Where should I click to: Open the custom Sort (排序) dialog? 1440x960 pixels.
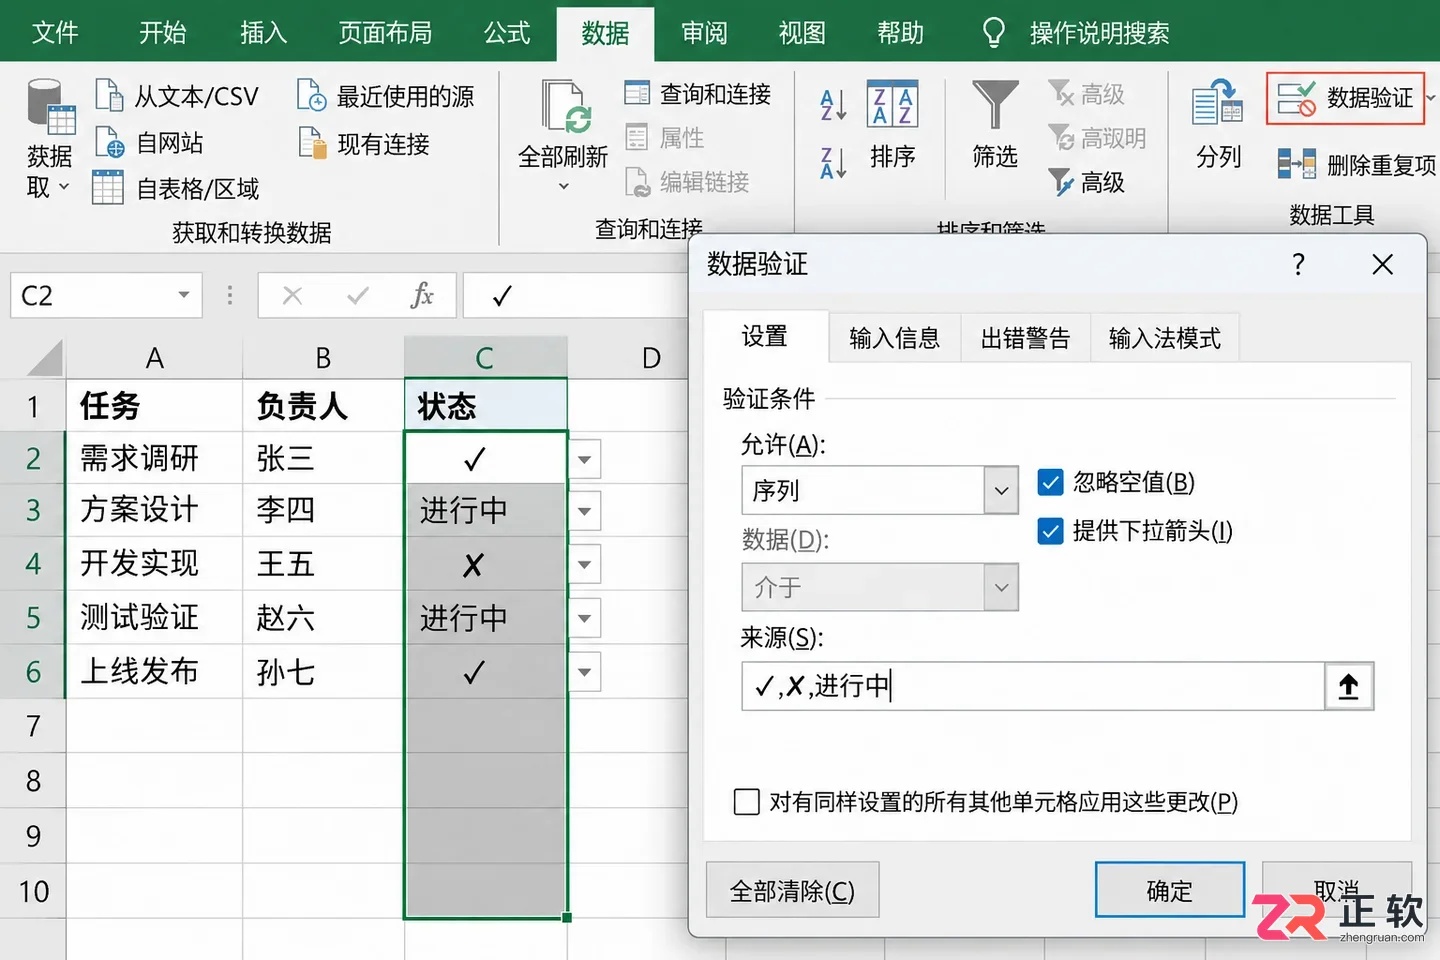[892, 124]
